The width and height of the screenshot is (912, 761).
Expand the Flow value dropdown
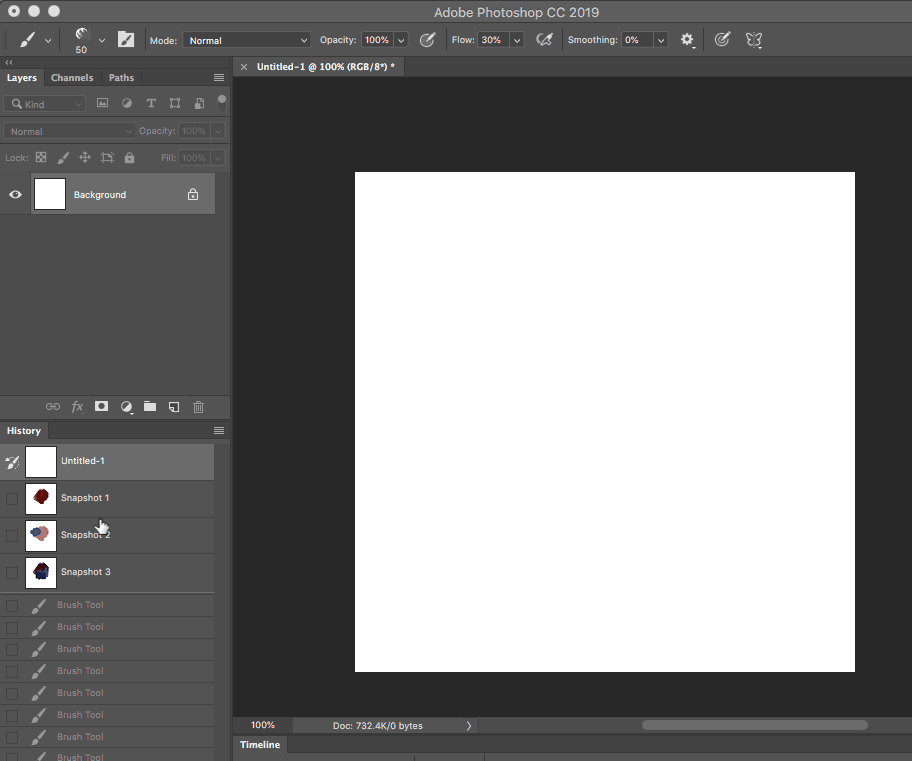click(x=517, y=40)
